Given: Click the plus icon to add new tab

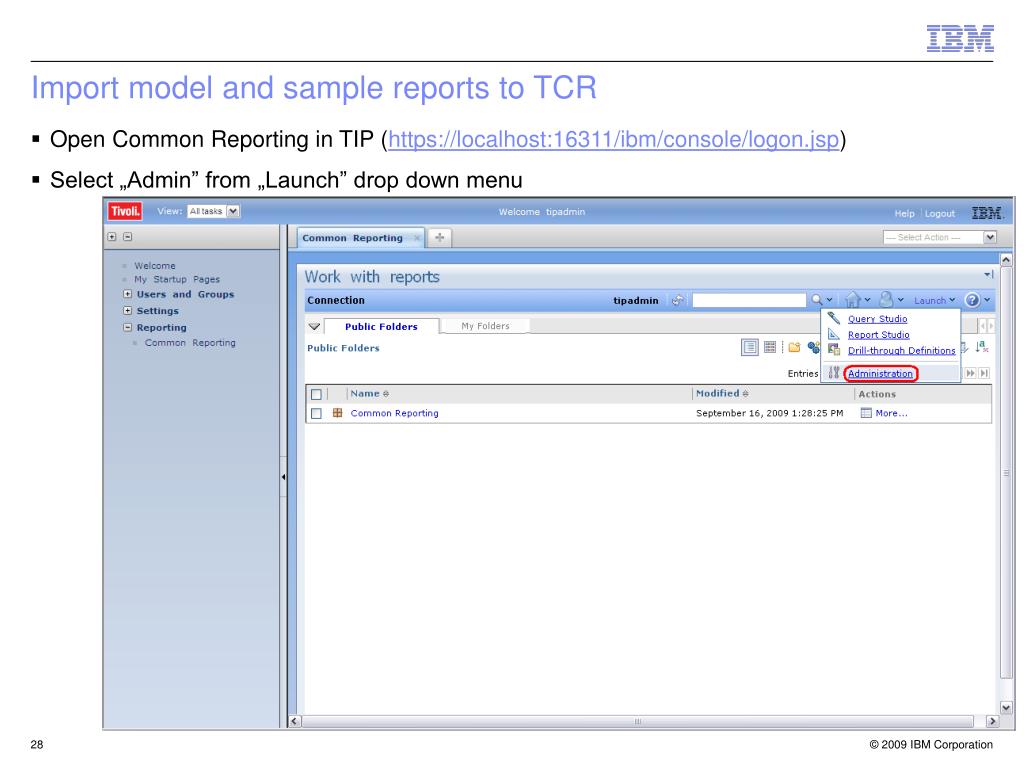Looking at the screenshot, I should (x=440, y=238).
